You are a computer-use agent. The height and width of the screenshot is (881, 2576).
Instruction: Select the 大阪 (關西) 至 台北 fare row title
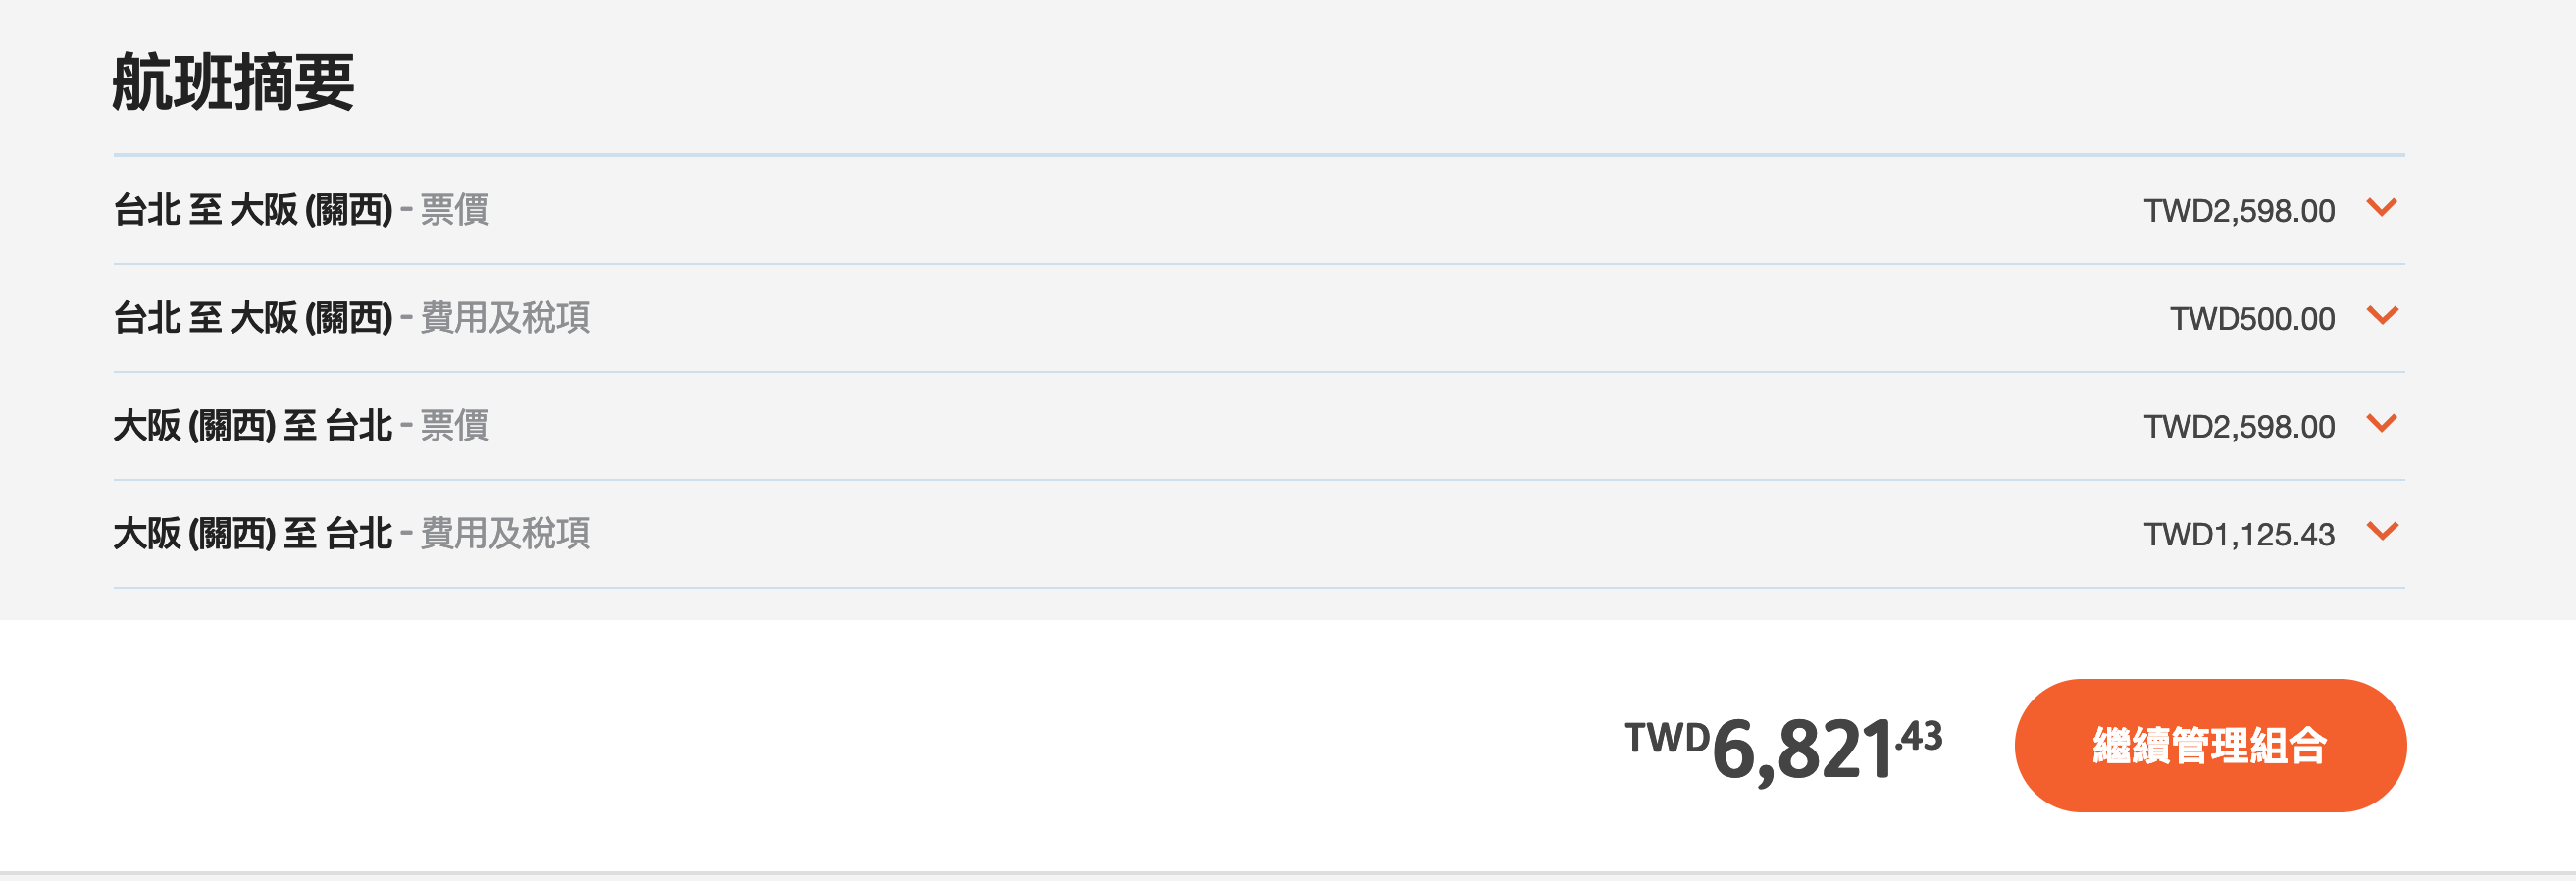pyautogui.click(x=253, y=426)
